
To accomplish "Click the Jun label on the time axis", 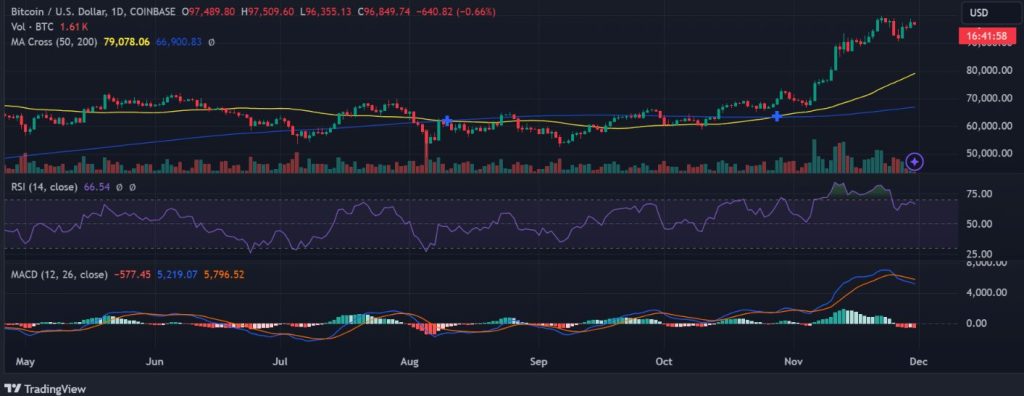I will click(155, 361).
